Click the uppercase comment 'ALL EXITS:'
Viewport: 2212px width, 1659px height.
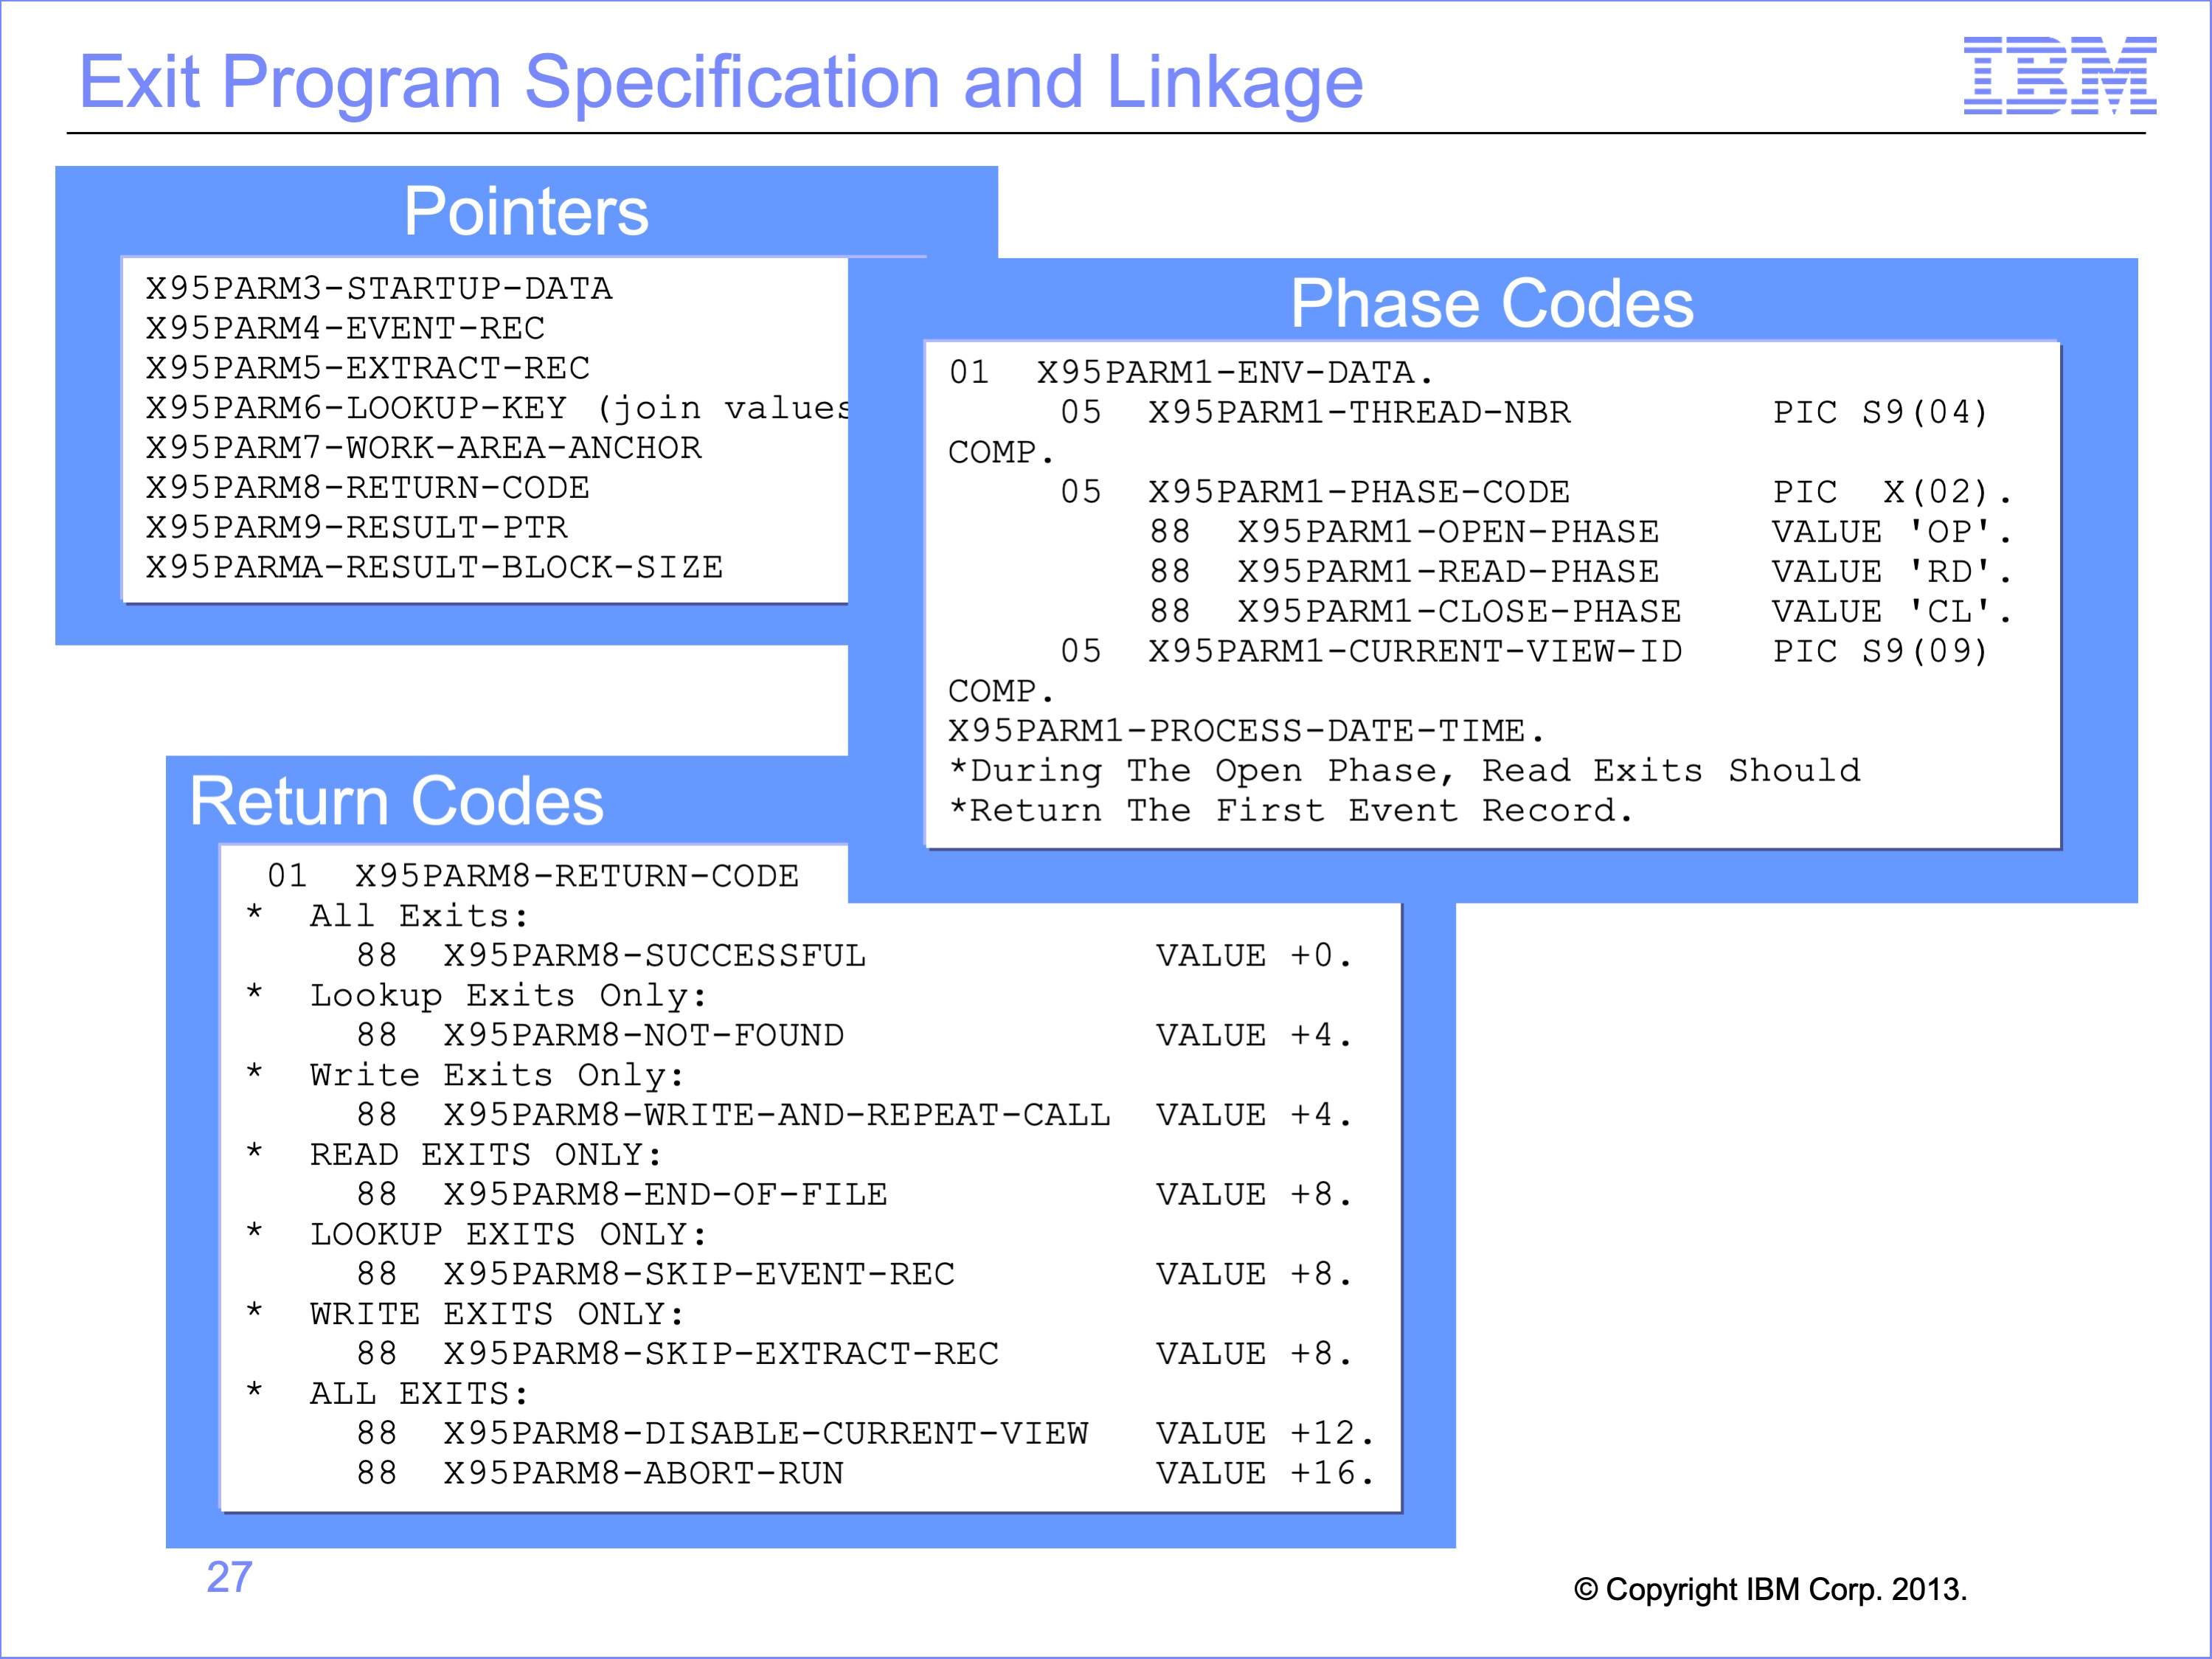(x=419, y=1394)
